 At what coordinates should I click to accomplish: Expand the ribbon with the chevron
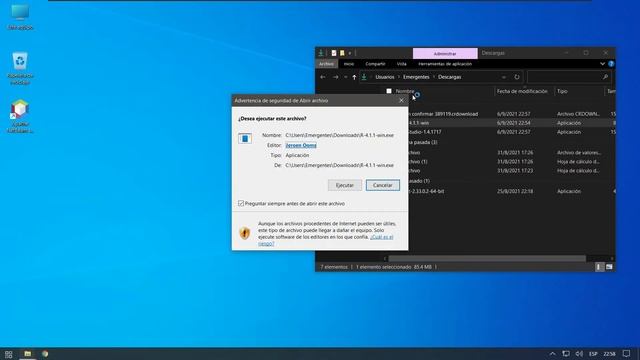pyautogui.click(x=602, y=64)
